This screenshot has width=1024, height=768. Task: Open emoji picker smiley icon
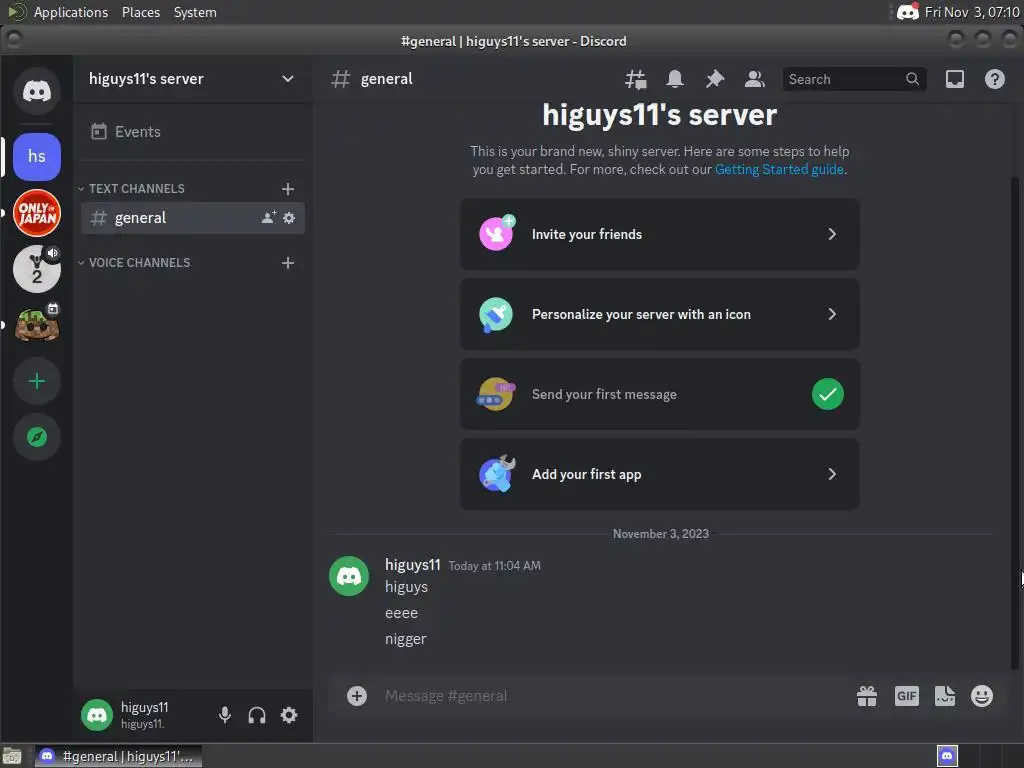click(x=982, y=696)
